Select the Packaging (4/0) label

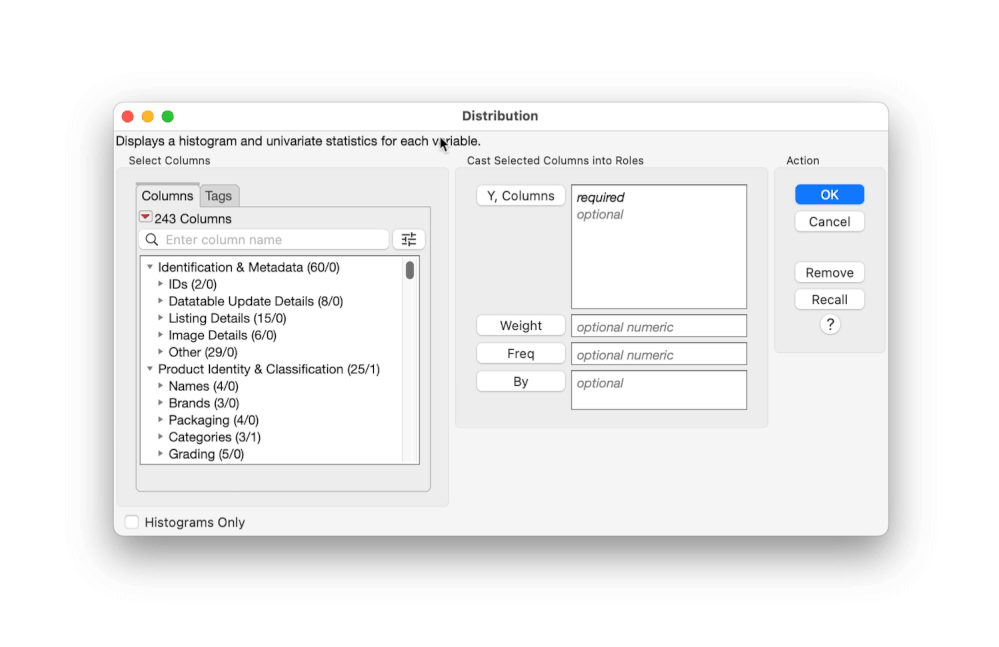pyautogui.click(x=213, y=420)
